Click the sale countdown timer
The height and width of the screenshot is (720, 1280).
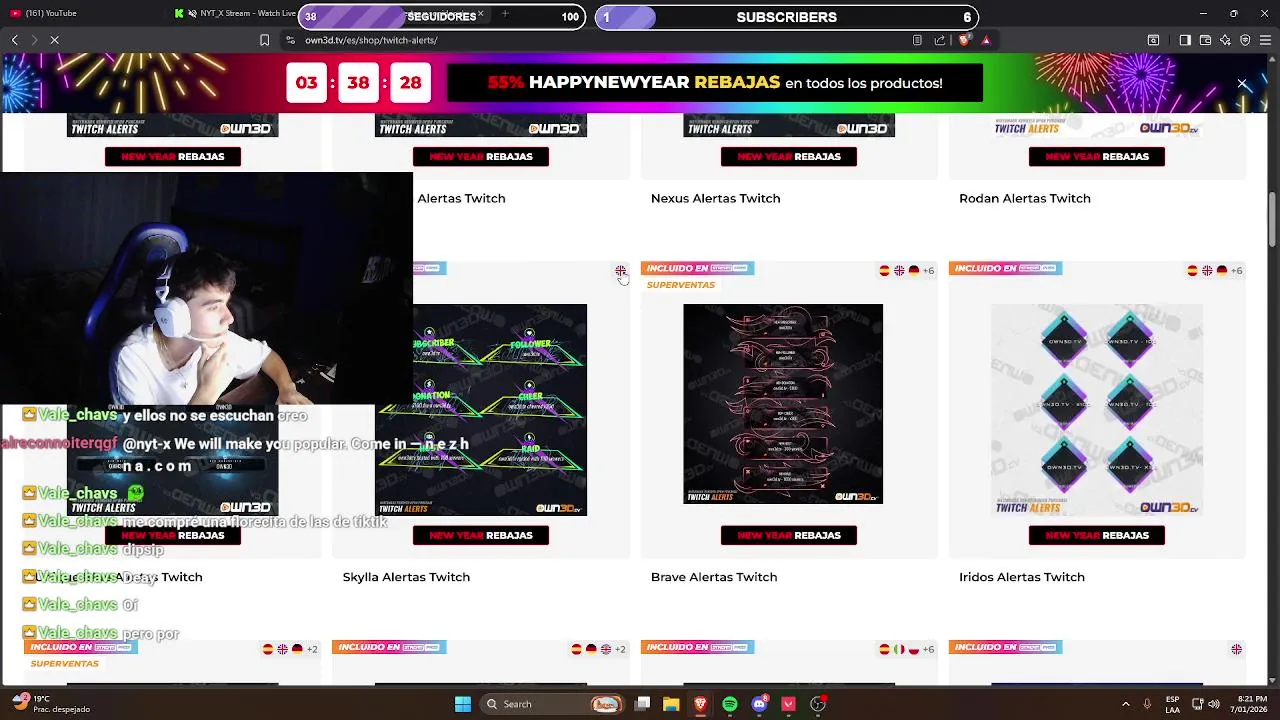click(358, 83)
